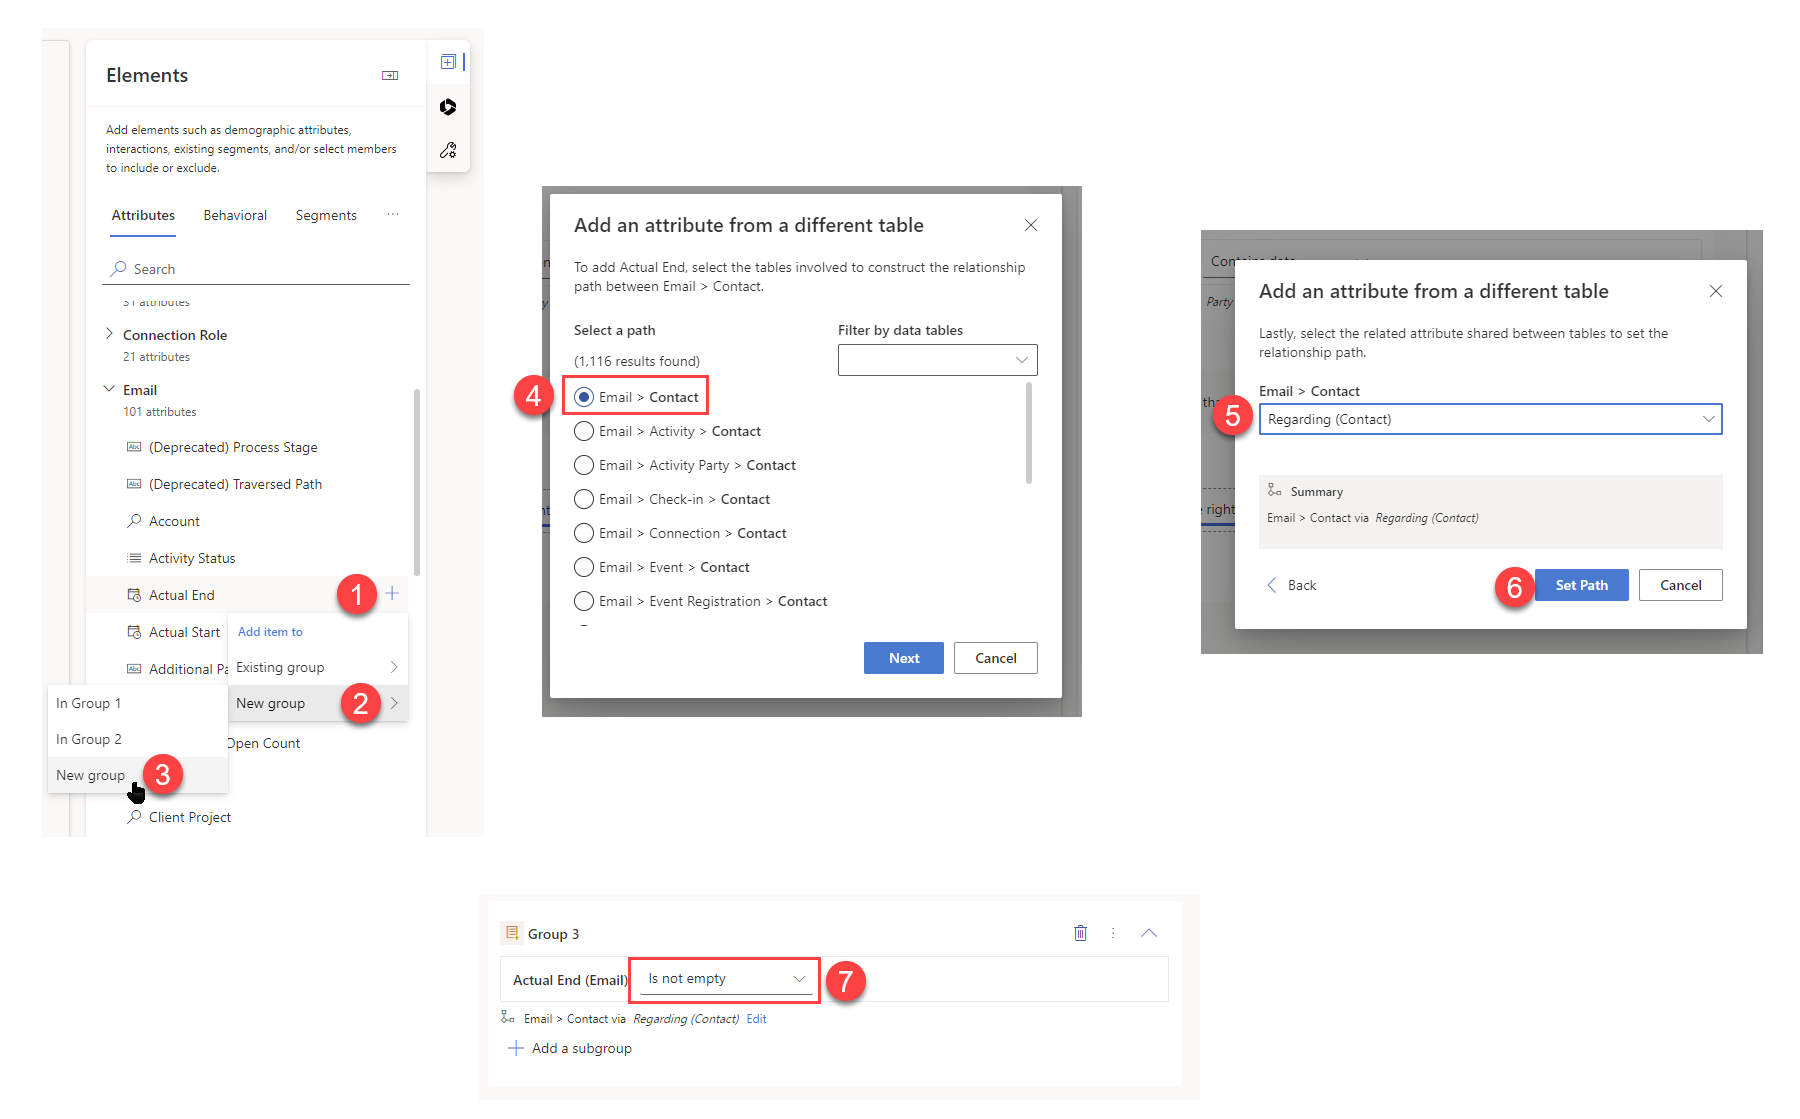
Task: Choose In Group 2 option
Action: [x=138, y=739]
